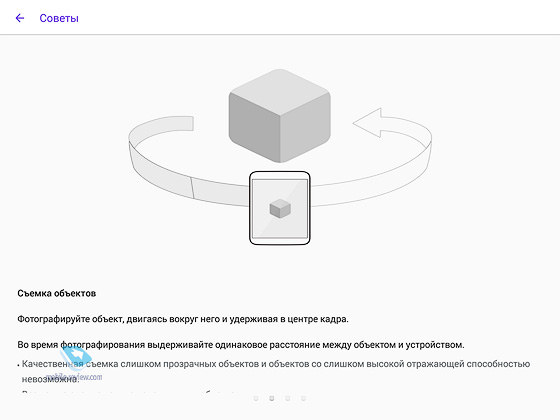Select the first page indicator dot

[256, 398]
